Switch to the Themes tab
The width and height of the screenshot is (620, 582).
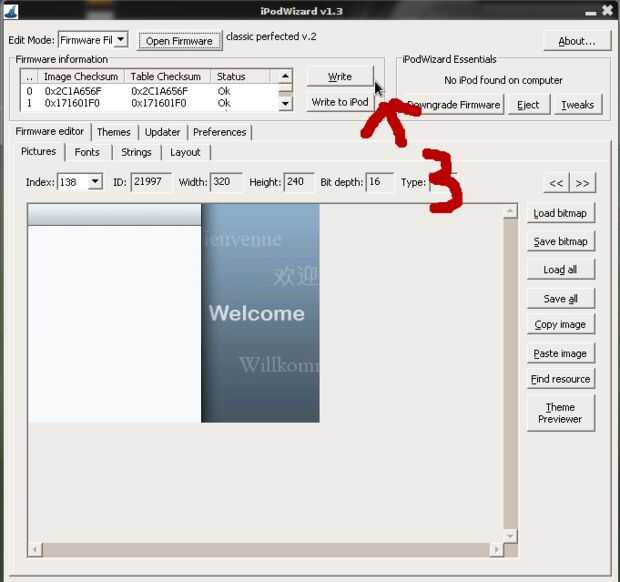pyautogui.click(x=114, y=132)
